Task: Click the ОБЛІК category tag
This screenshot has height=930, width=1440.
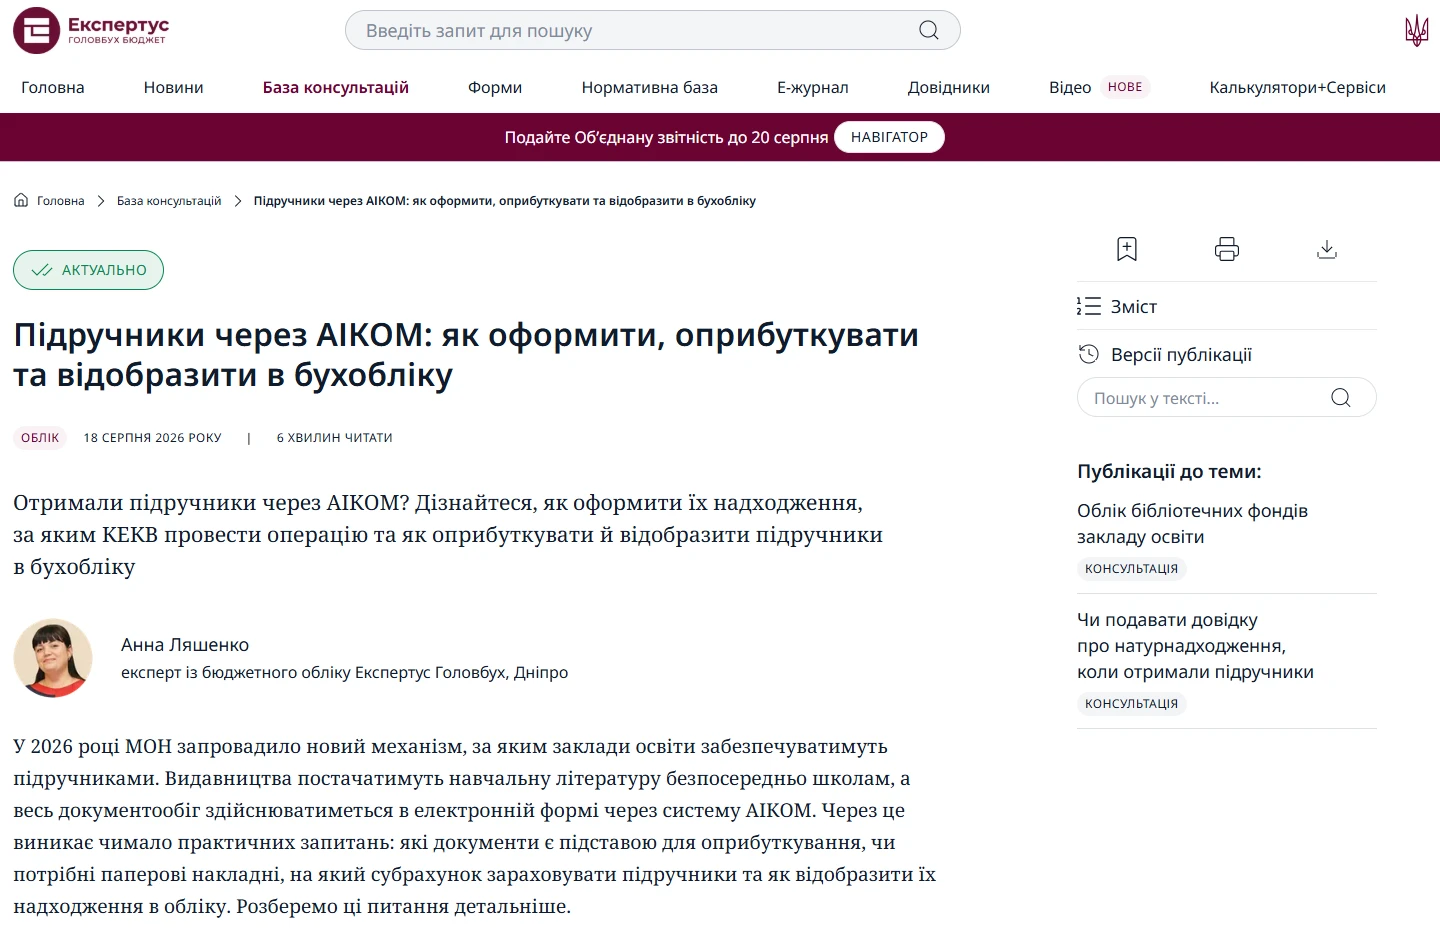Action: [x=40, y=438]
